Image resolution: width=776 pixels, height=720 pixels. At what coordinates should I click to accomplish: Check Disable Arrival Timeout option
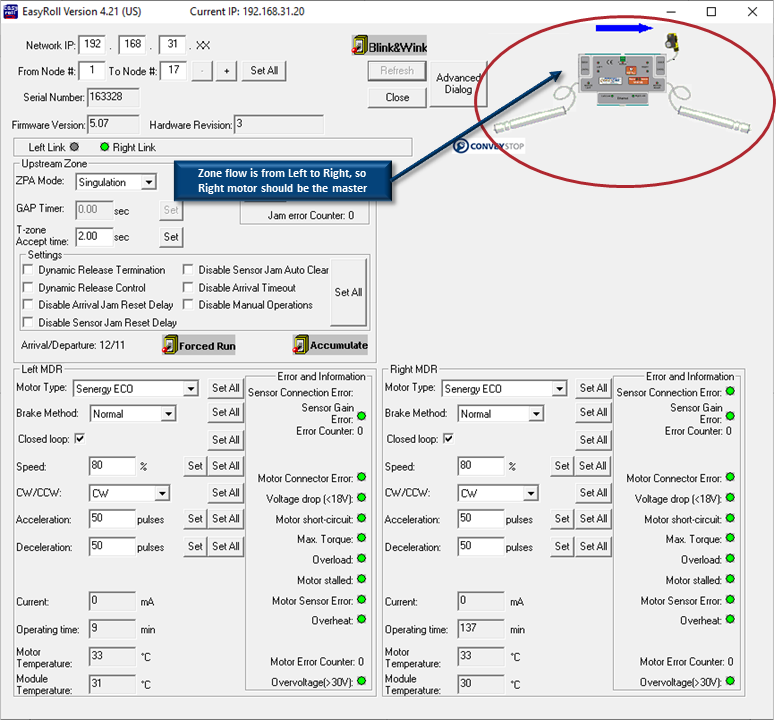[188, 288]
